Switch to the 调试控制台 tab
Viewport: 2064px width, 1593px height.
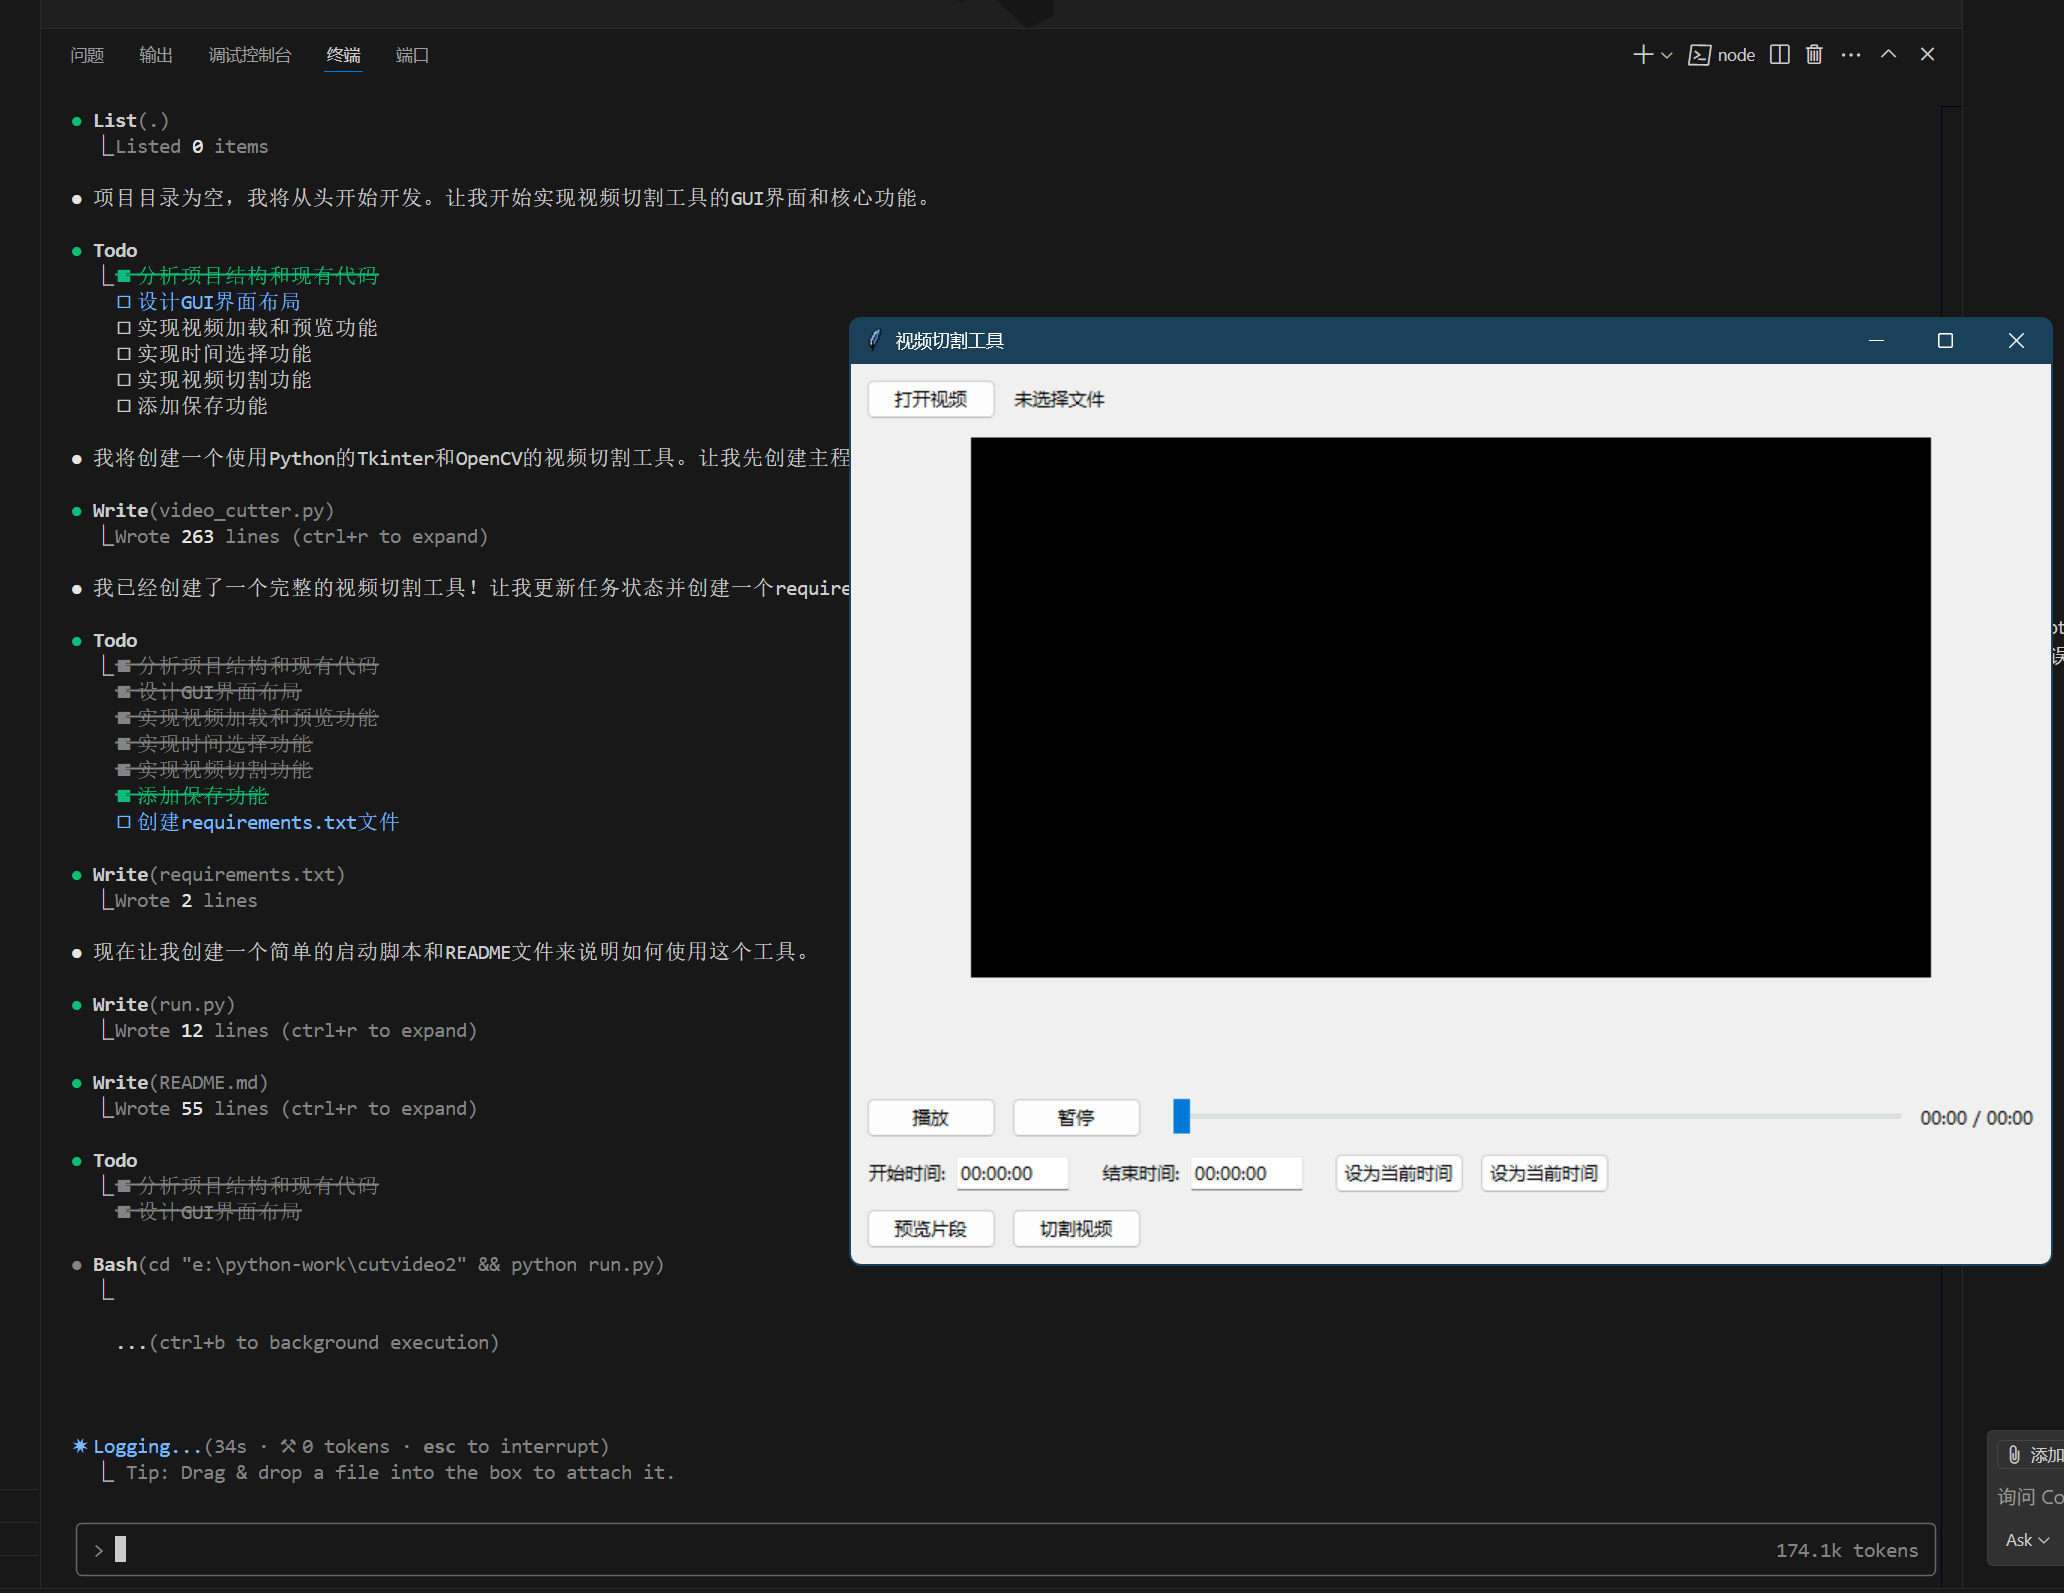click(x=249, y=55)
